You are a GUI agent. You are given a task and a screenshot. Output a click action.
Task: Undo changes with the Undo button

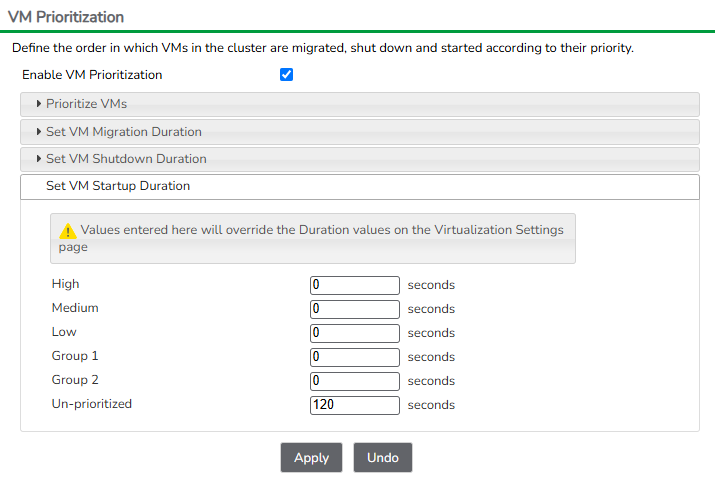383,457
